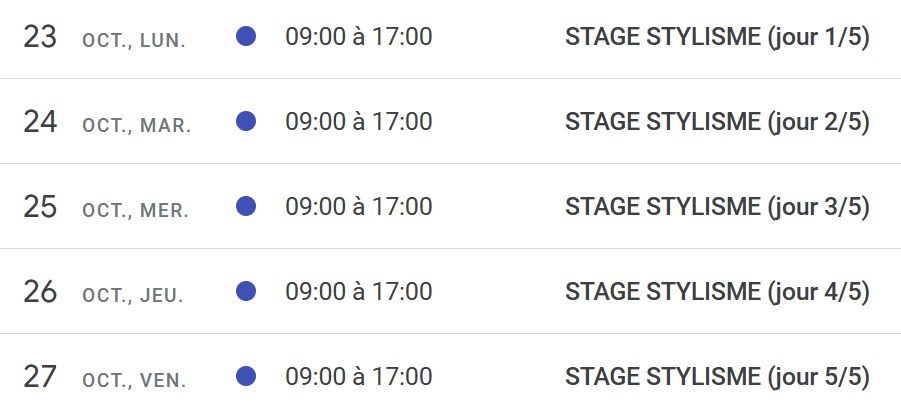Screen dimensions: 901x411
Task: Click the blue dot for 25 Oct event
Action: (x=246, y=206)
